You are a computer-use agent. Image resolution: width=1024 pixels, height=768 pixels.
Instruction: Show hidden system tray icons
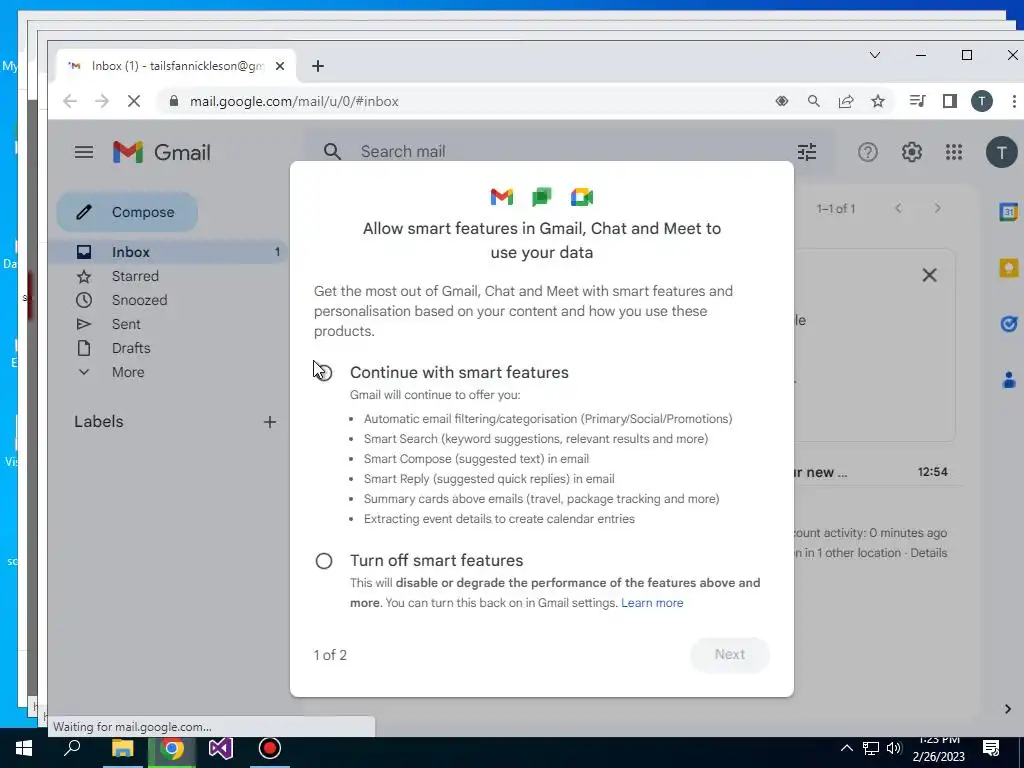coord(846,748)
